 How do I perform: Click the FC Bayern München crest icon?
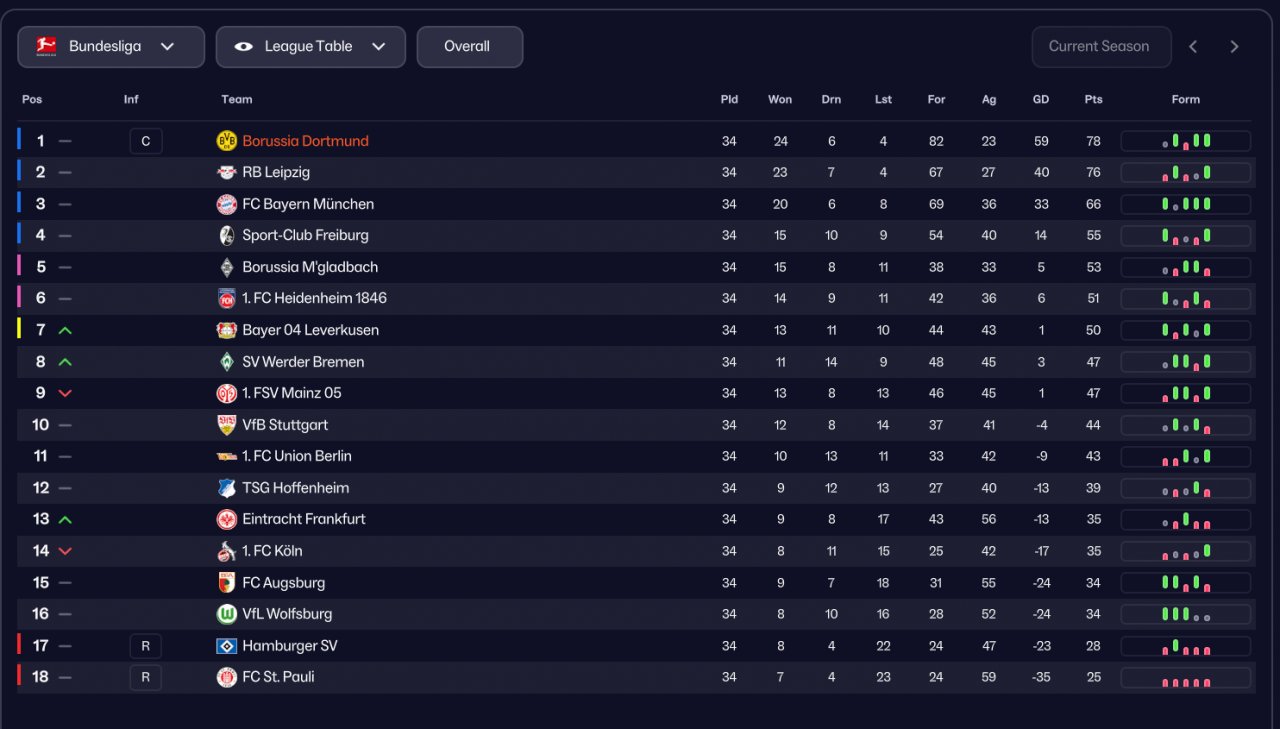pos(227,204)
